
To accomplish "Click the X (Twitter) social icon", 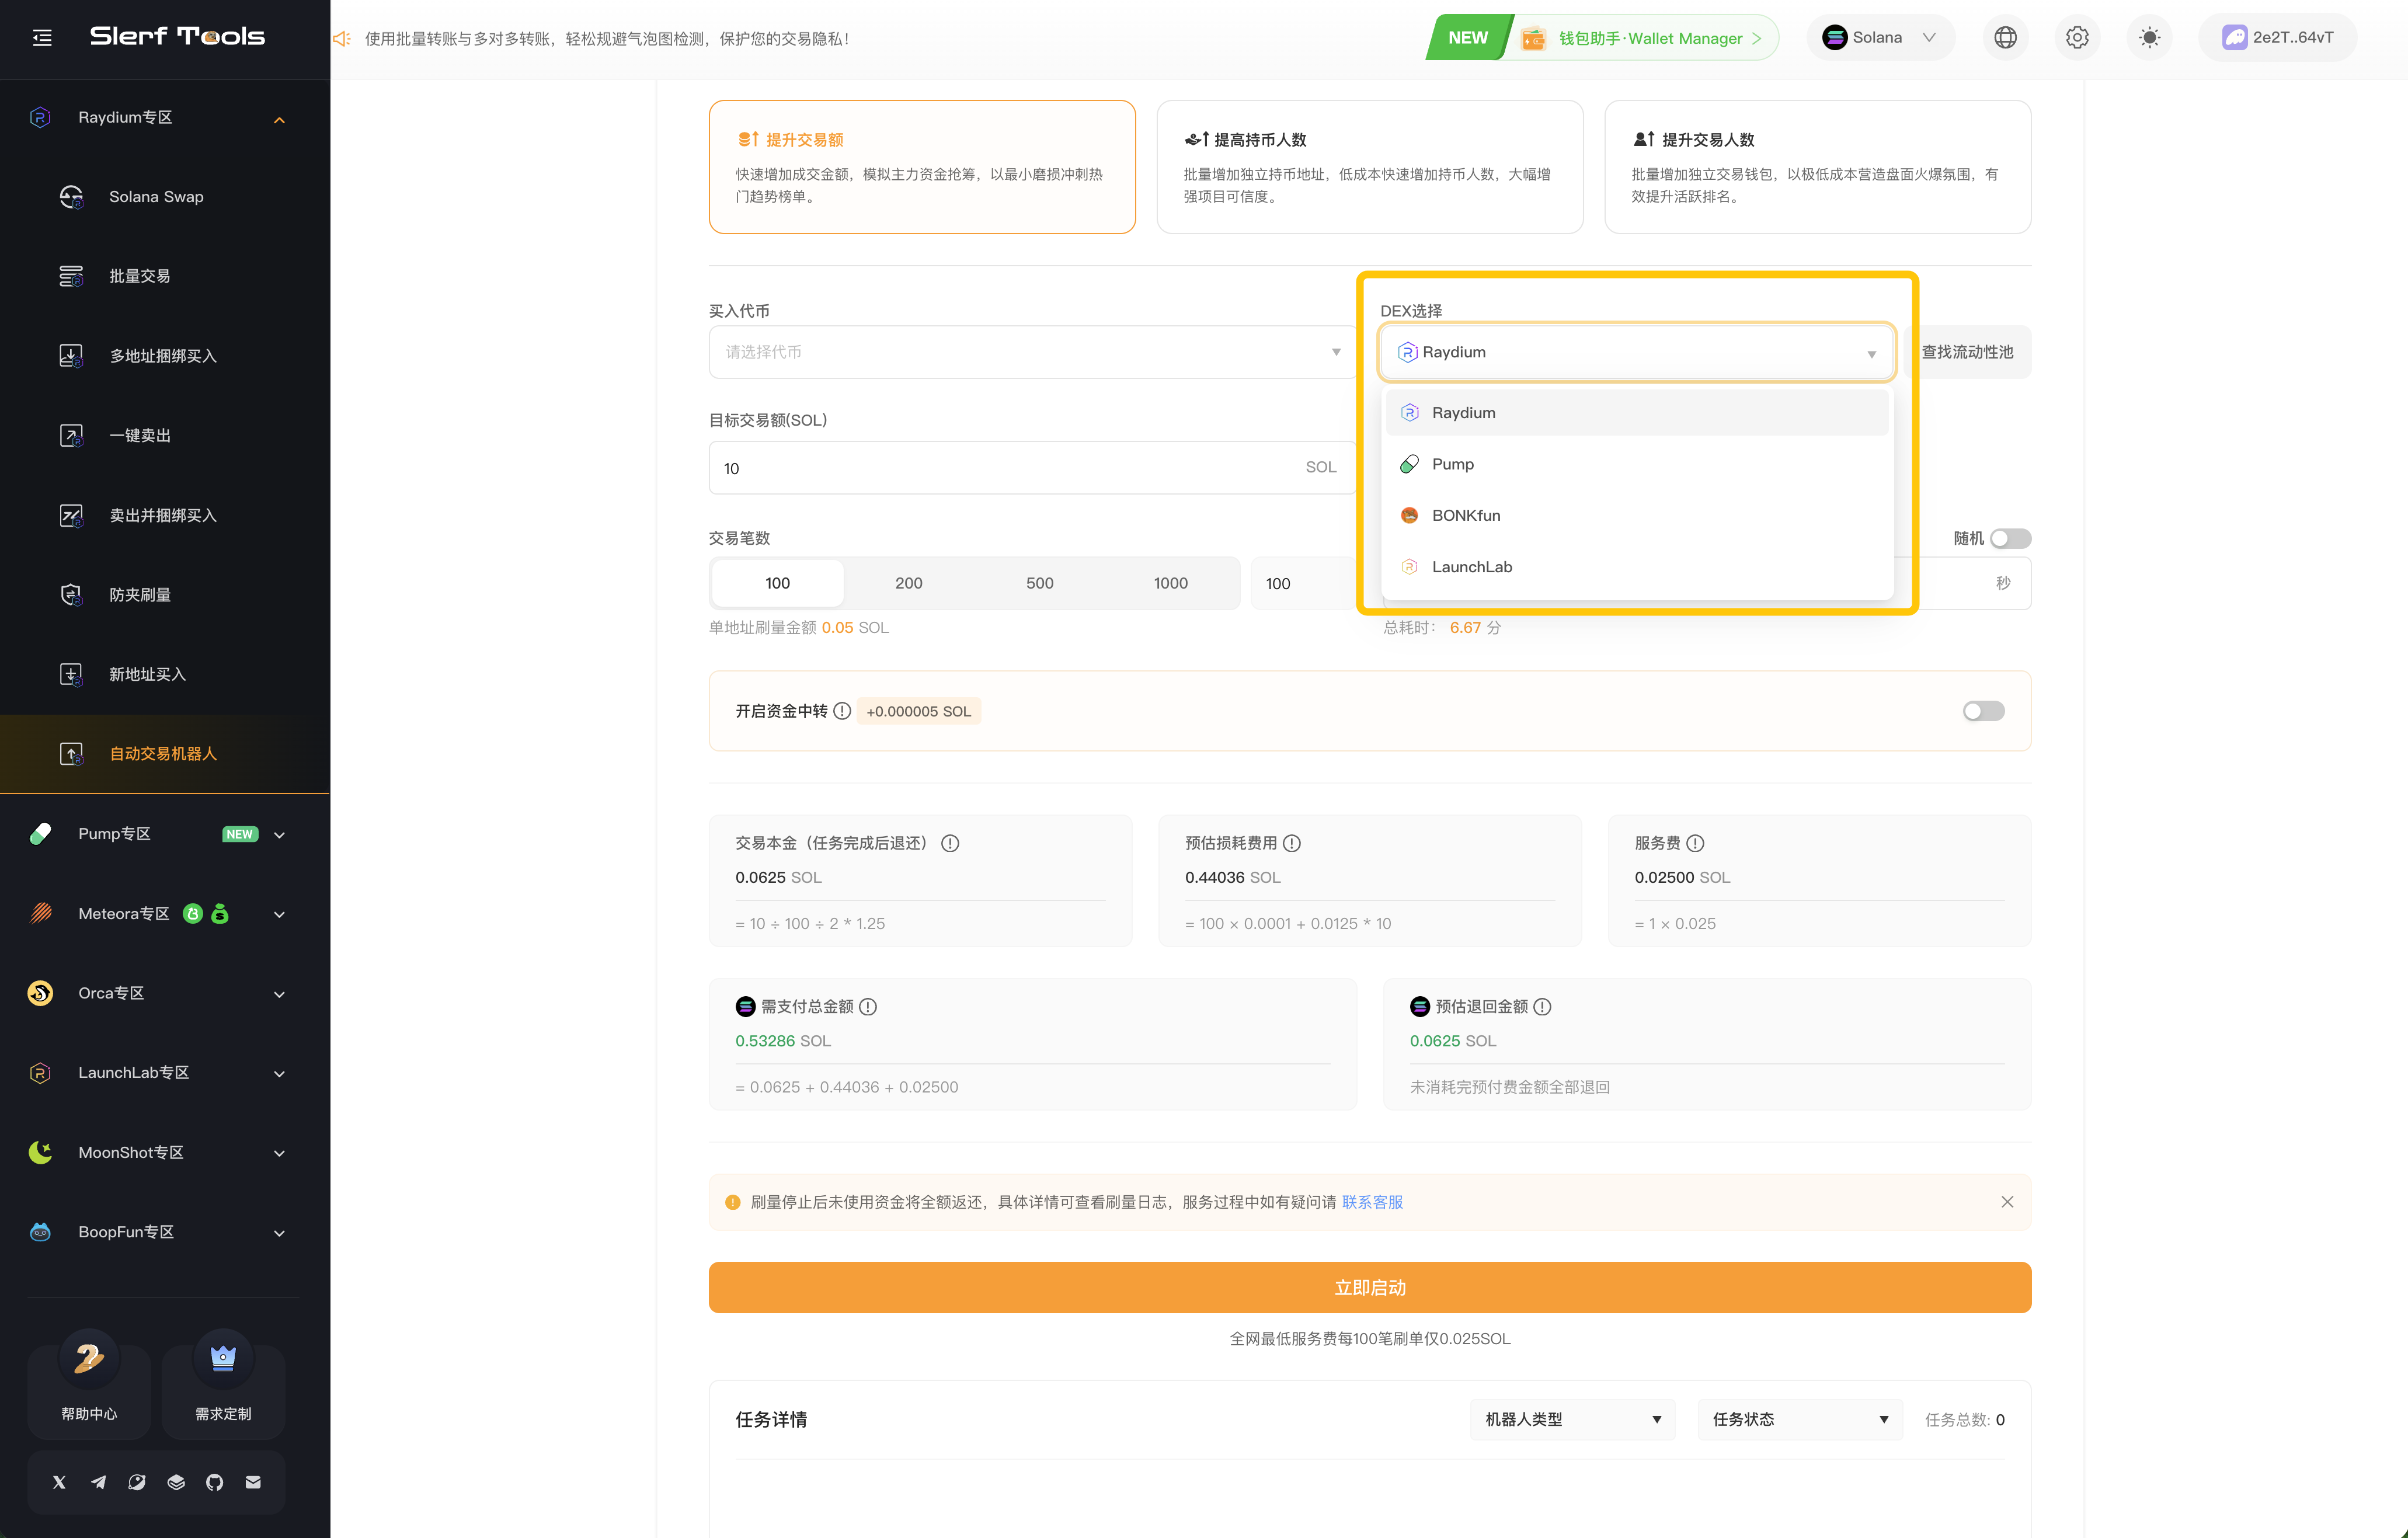I will click(59, 1482).
